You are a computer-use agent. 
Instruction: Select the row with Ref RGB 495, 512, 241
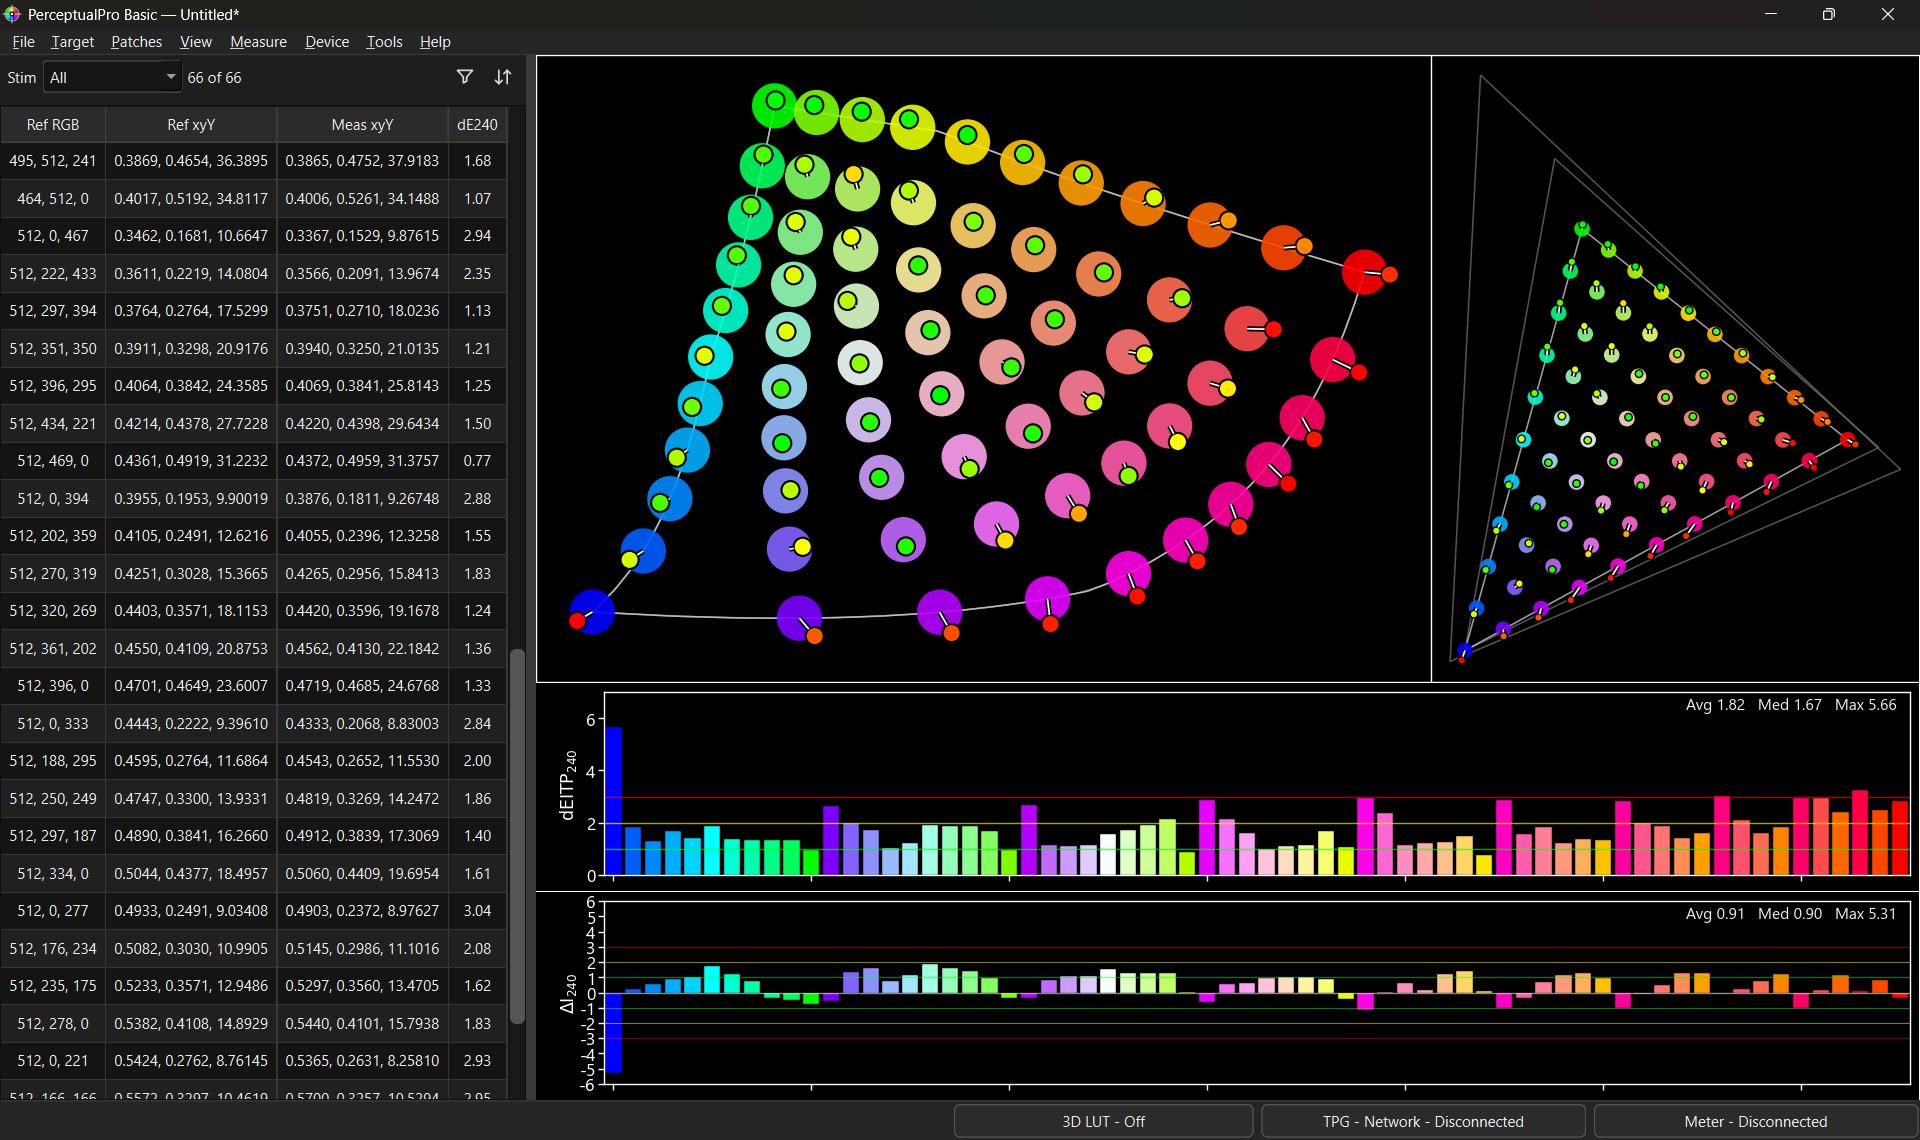point(253,160)
